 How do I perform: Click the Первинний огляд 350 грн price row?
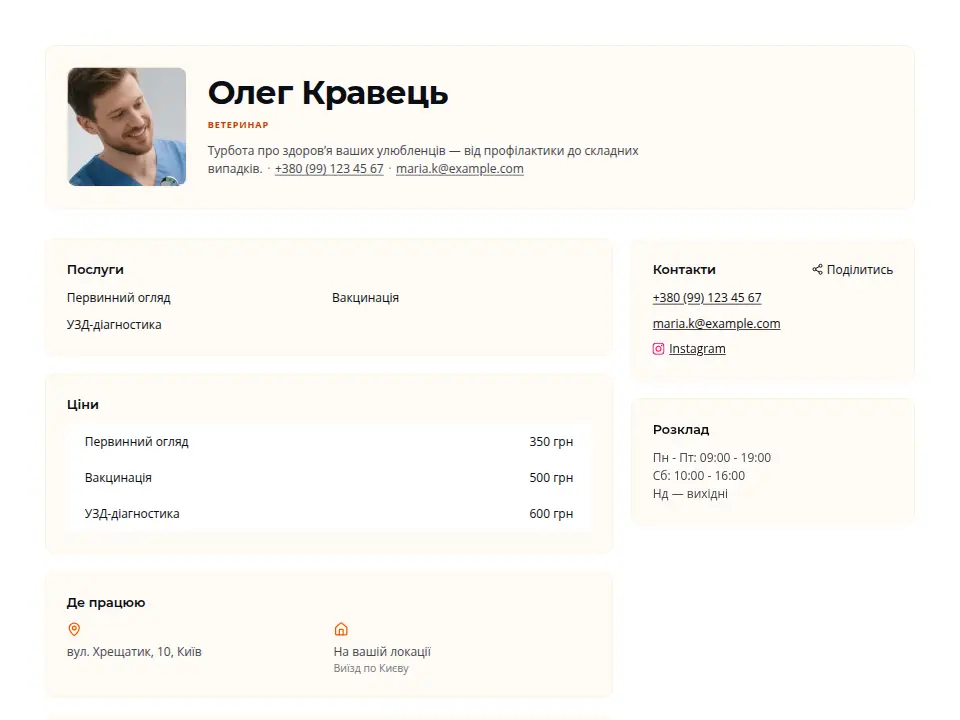click(329, 441)
